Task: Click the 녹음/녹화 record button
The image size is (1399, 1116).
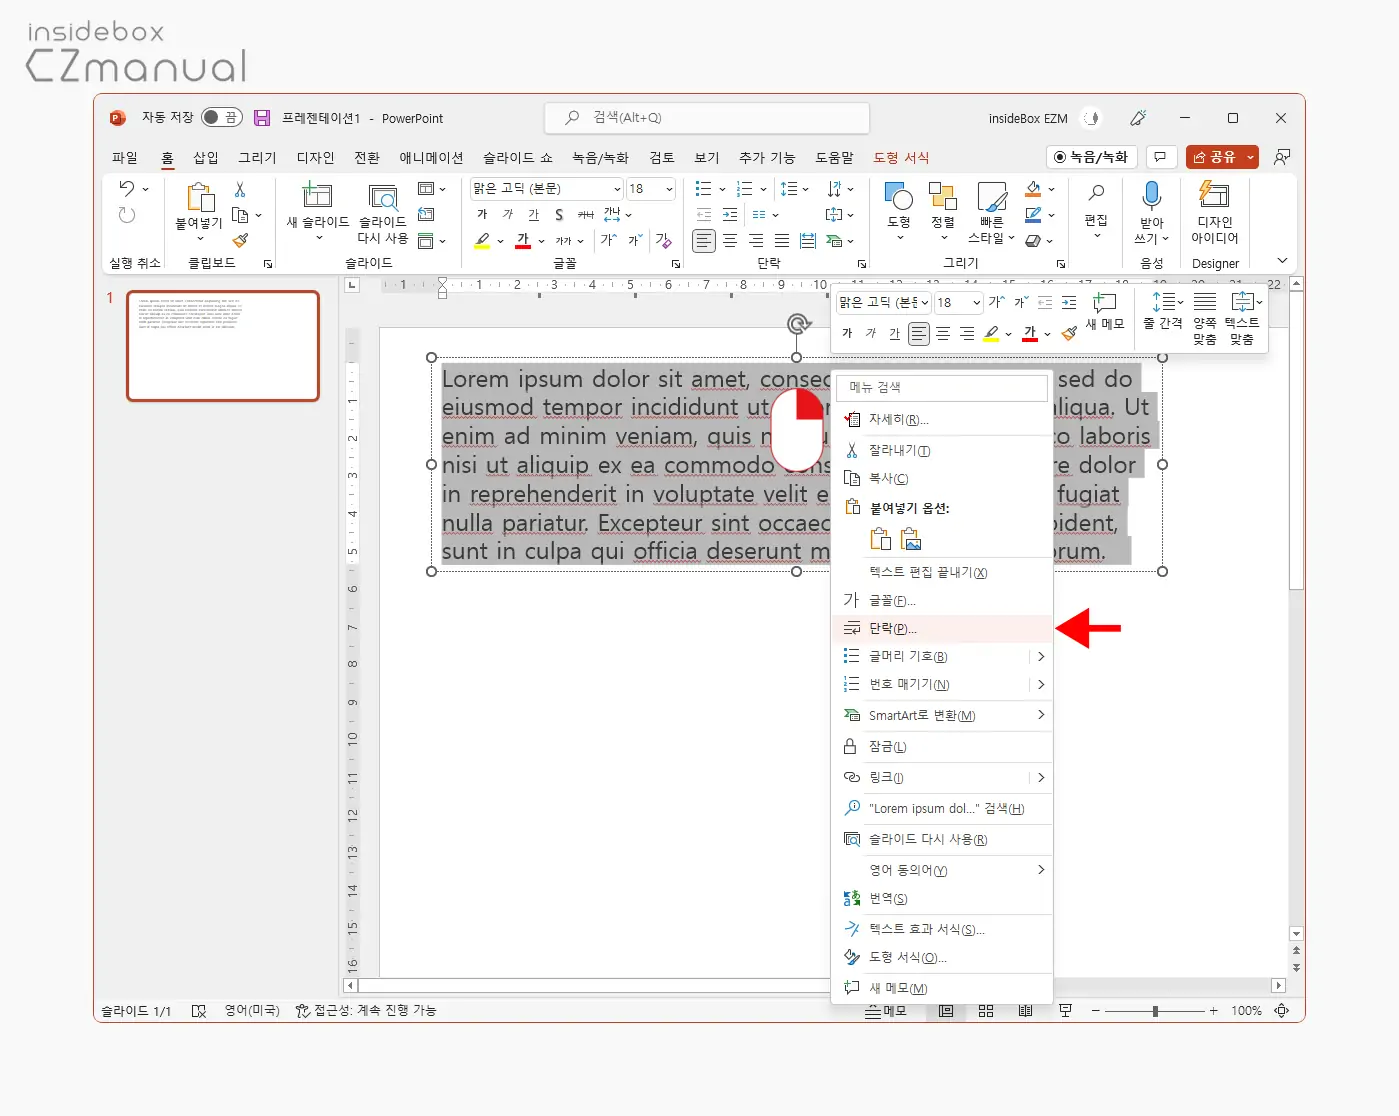Action: (1091, 157)
